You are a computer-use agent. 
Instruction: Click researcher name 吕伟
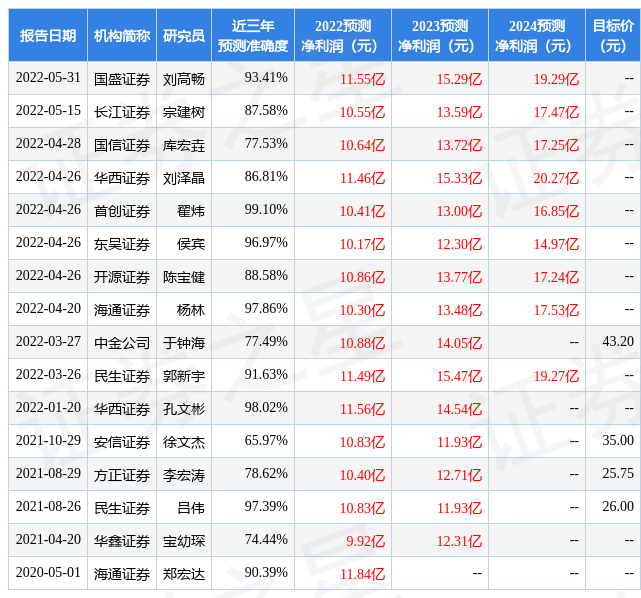click(191, 508)
